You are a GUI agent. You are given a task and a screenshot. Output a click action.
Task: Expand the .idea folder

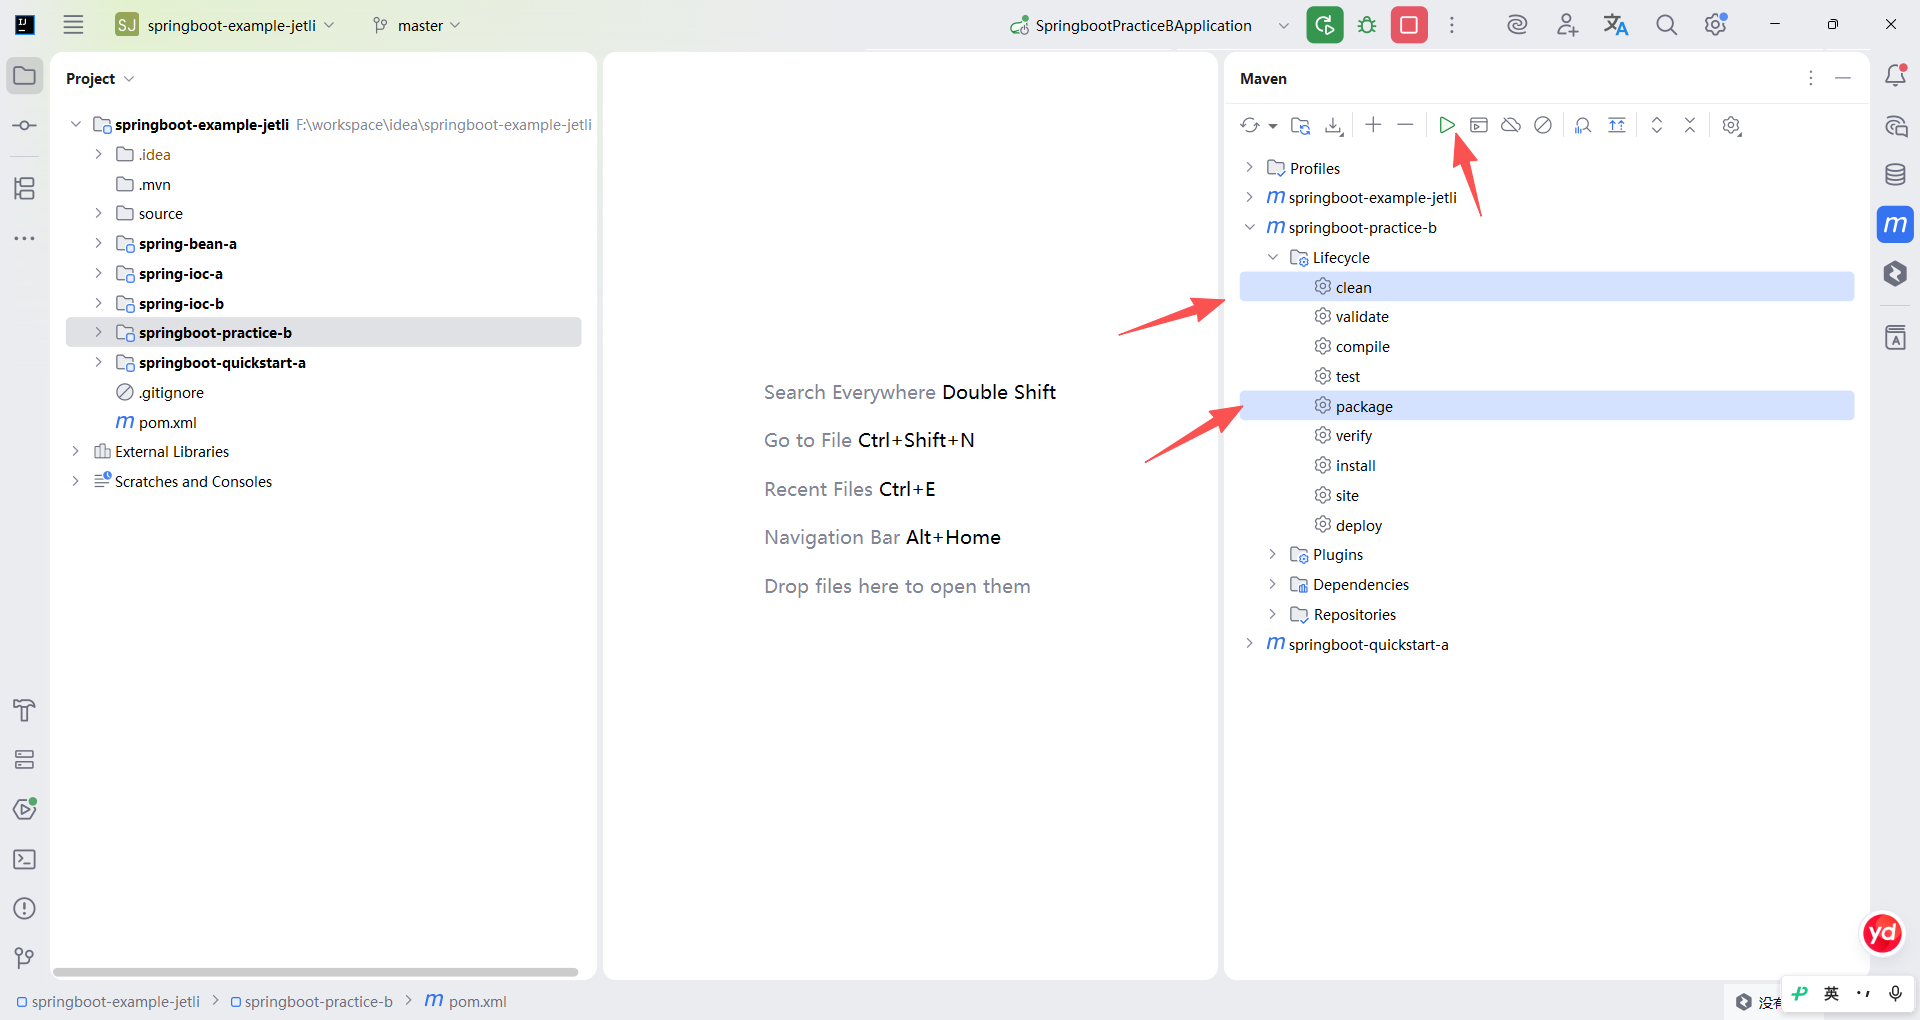point(98,154)
